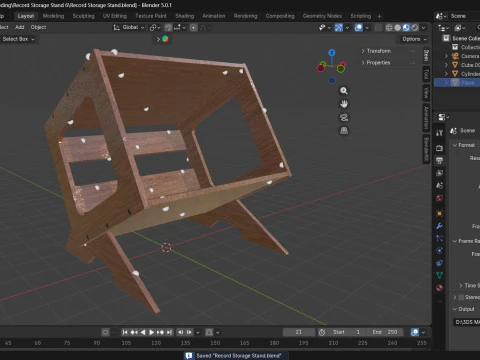Open the Global orientation dropdown
Screen dimensions: 480x360
[x=129, y=27]
